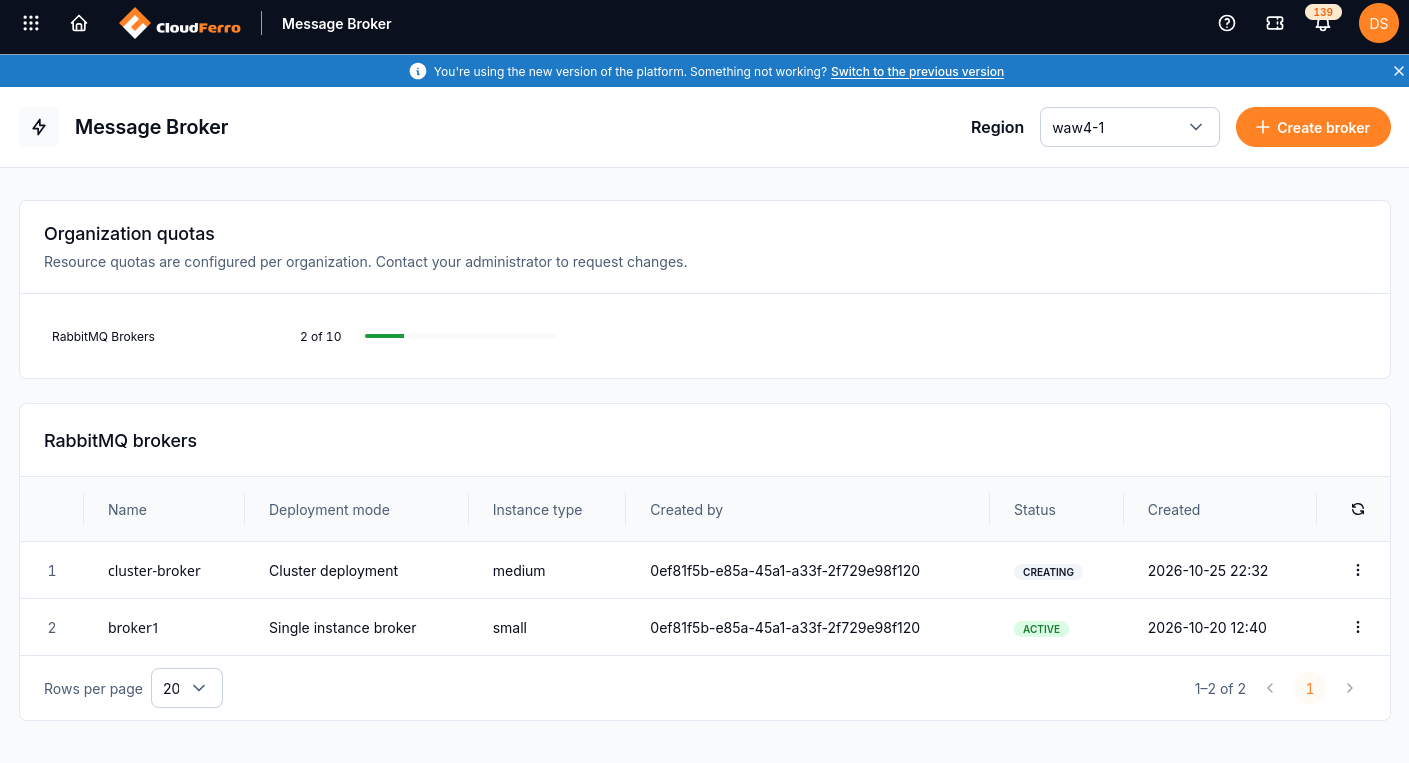Screen dimensions: 1409x763
Task: Click the Status column header
Action: 1035,509
